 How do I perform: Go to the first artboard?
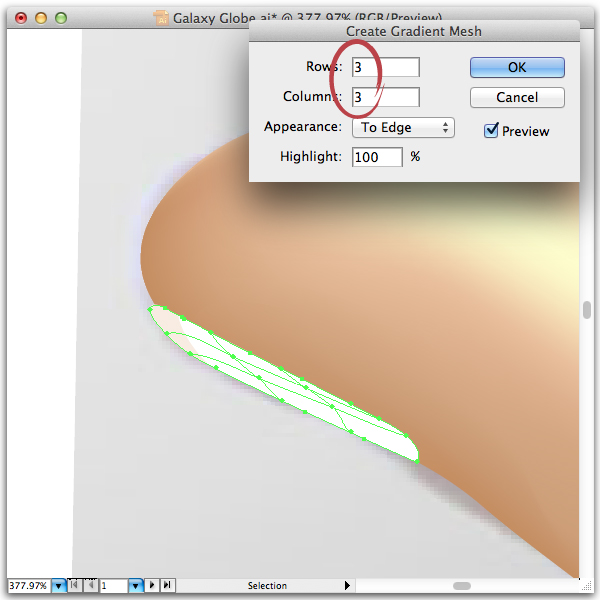pos(75,585)
